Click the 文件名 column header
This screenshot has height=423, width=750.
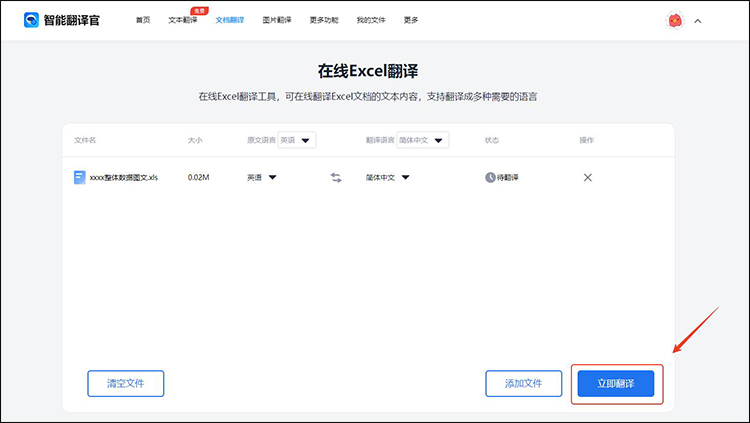pyautogui.click(x=85, y=140)
